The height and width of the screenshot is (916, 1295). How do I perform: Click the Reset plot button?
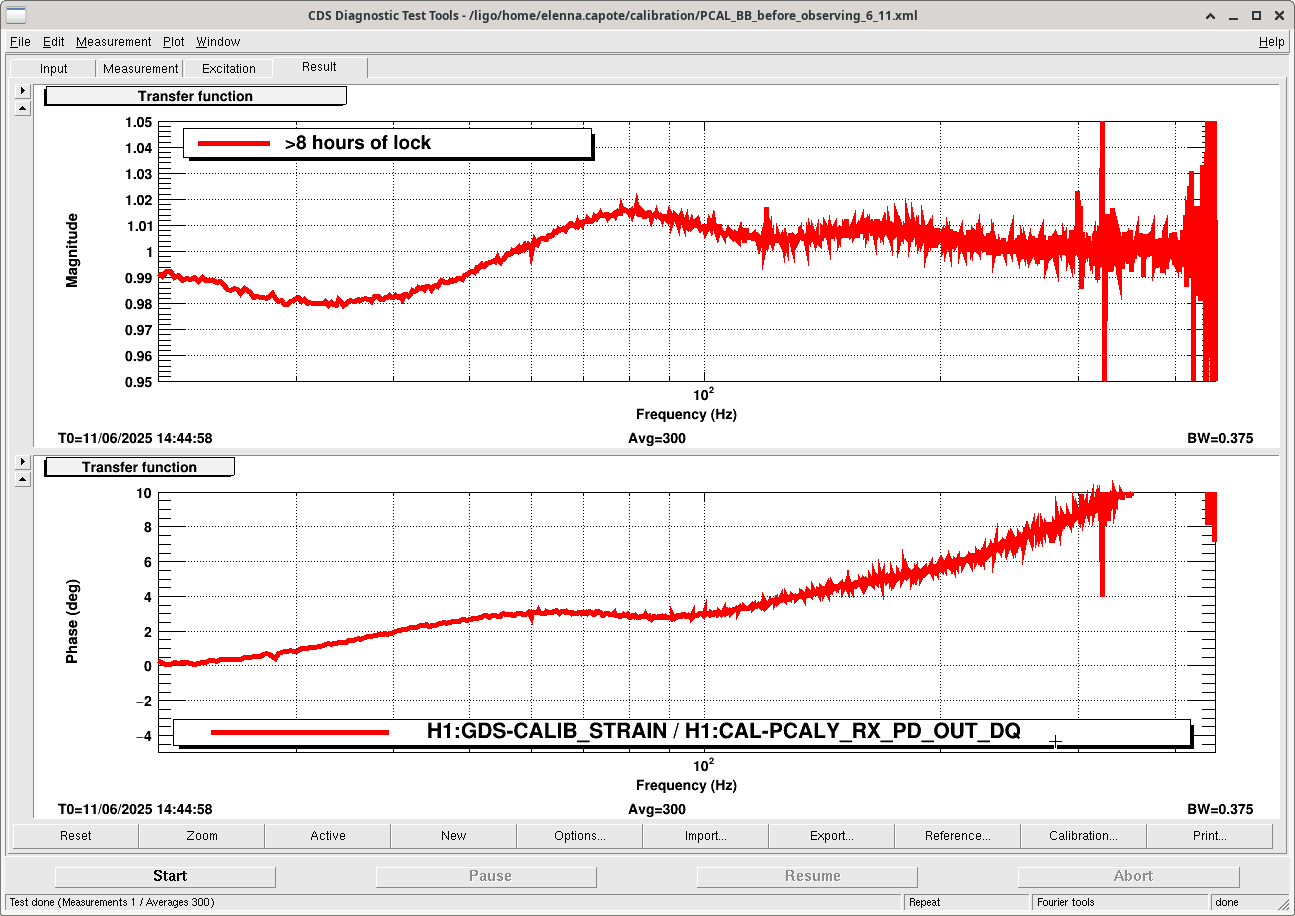(75, 836)
